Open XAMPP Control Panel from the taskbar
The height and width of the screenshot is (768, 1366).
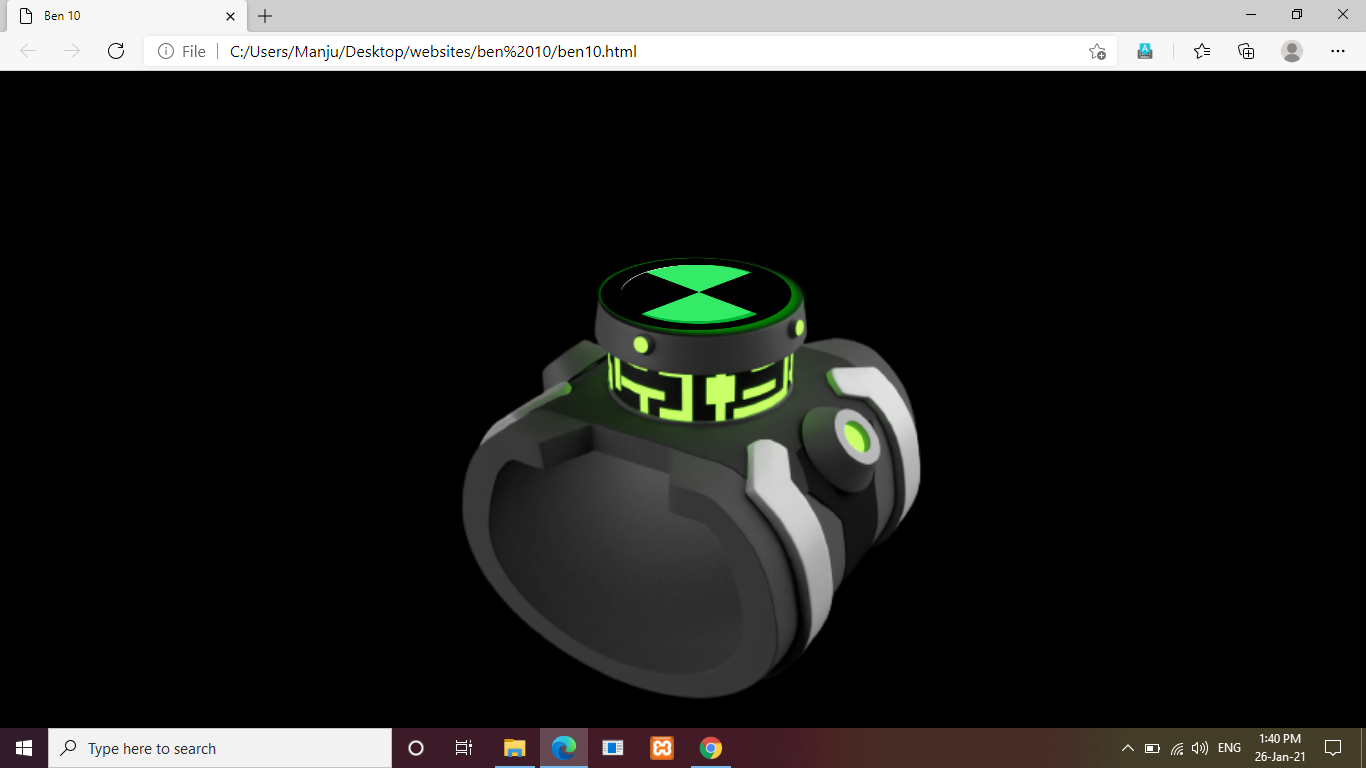pos(661,747)
